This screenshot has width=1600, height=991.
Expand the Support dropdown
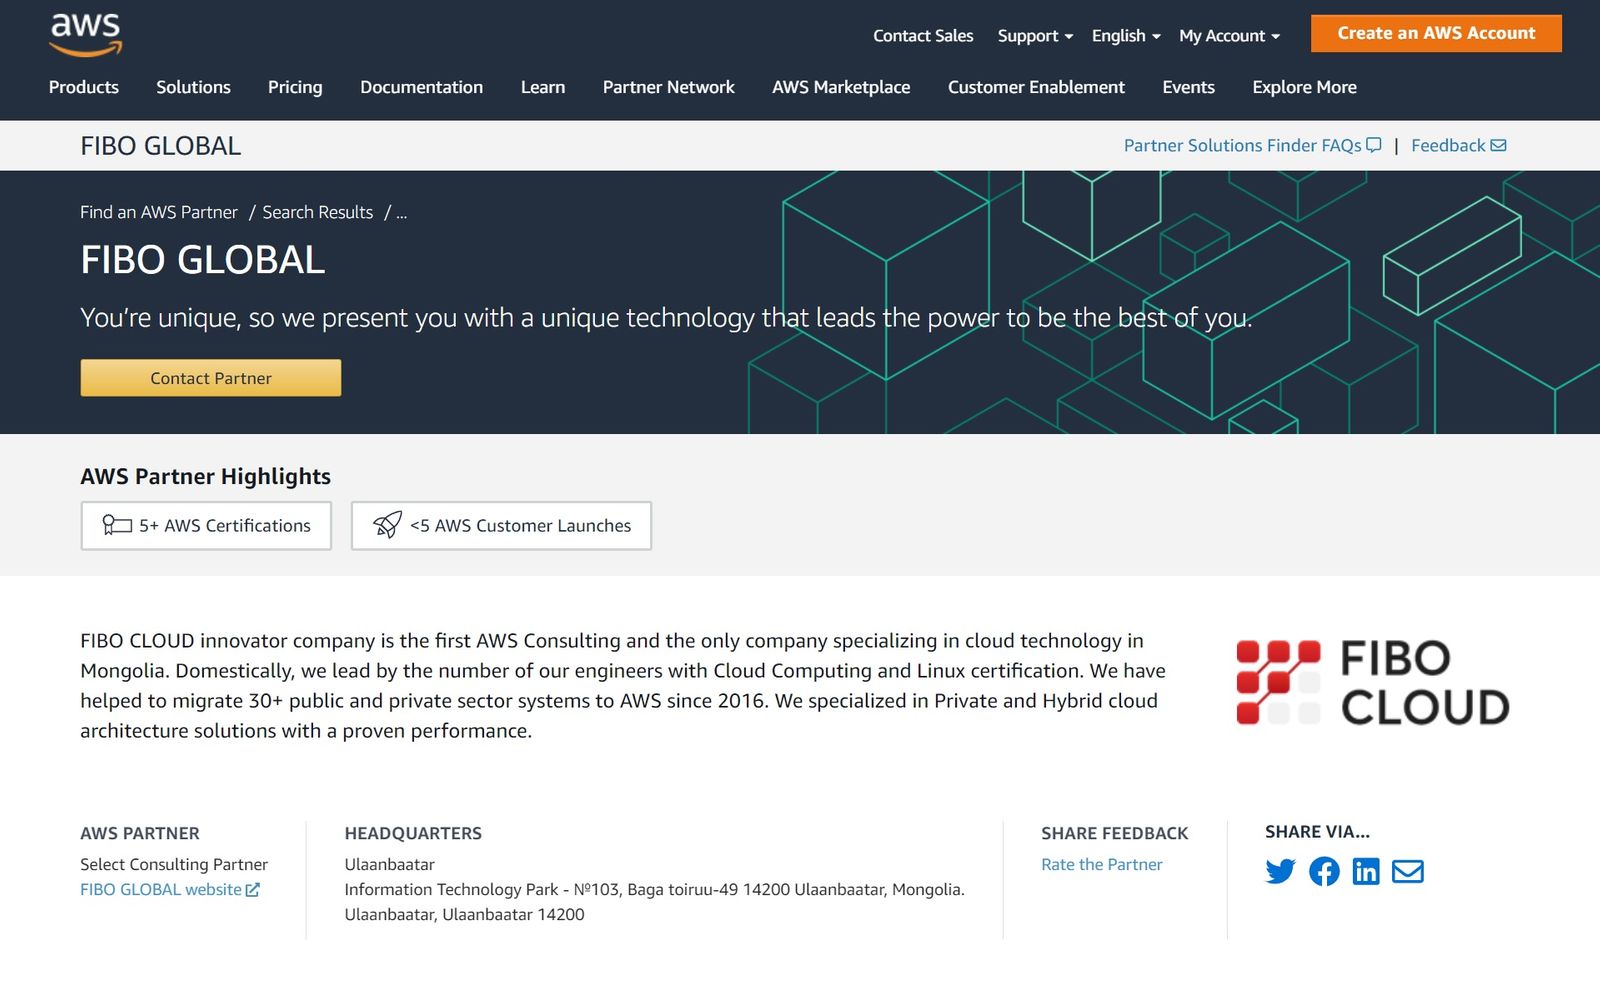coord(1035,36)
